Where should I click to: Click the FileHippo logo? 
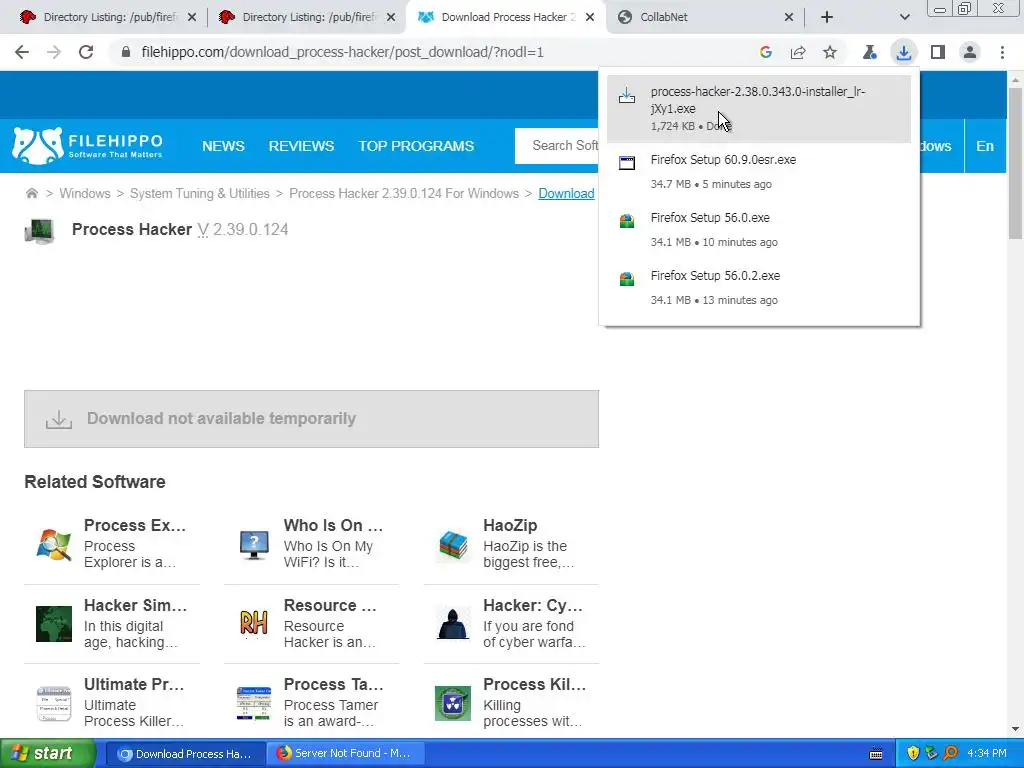[88, 146]
